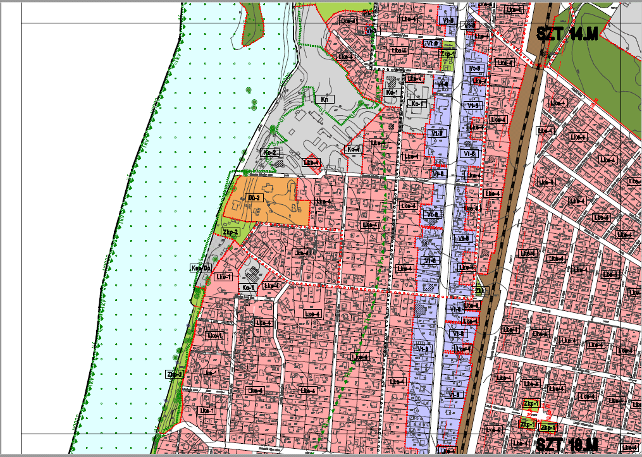The width and height of the screenshot is (642, 457).
Task: Select the Zkp-5 green zone label
Action: coord(229,233)
